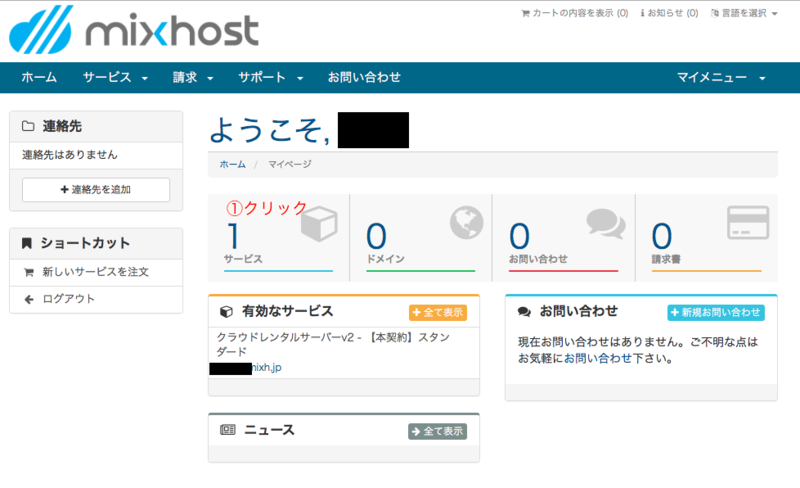Open the ドメイン count tile
This screenshot has width=800, height=488.
click(421, 237)
